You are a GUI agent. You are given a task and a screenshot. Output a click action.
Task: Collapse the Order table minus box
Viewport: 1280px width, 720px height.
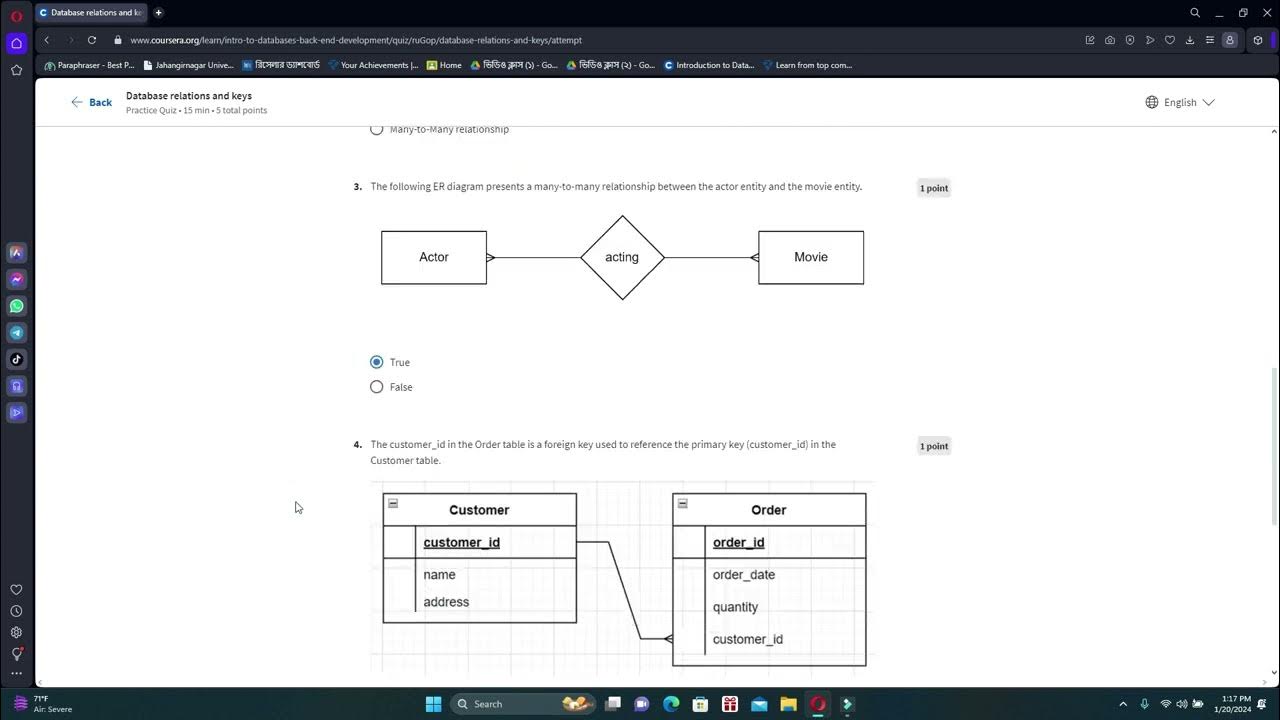(x=682, y=503)
